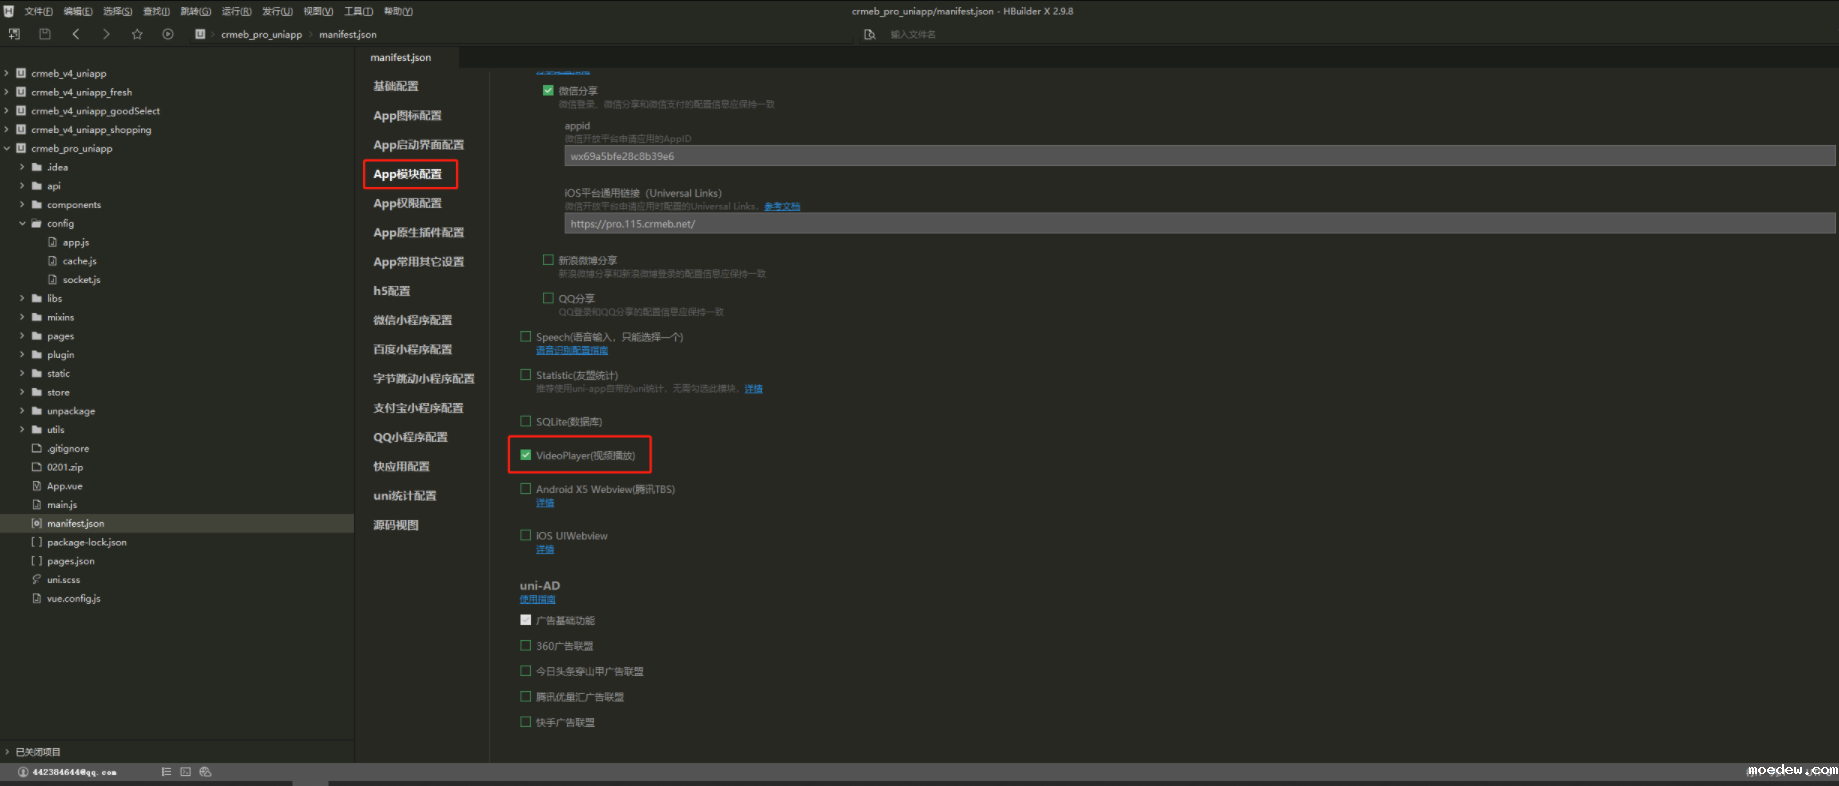Click the user account icon in status bar
Image resolution: width=1839 pixels, height=786 pixels.
point(23,772)
